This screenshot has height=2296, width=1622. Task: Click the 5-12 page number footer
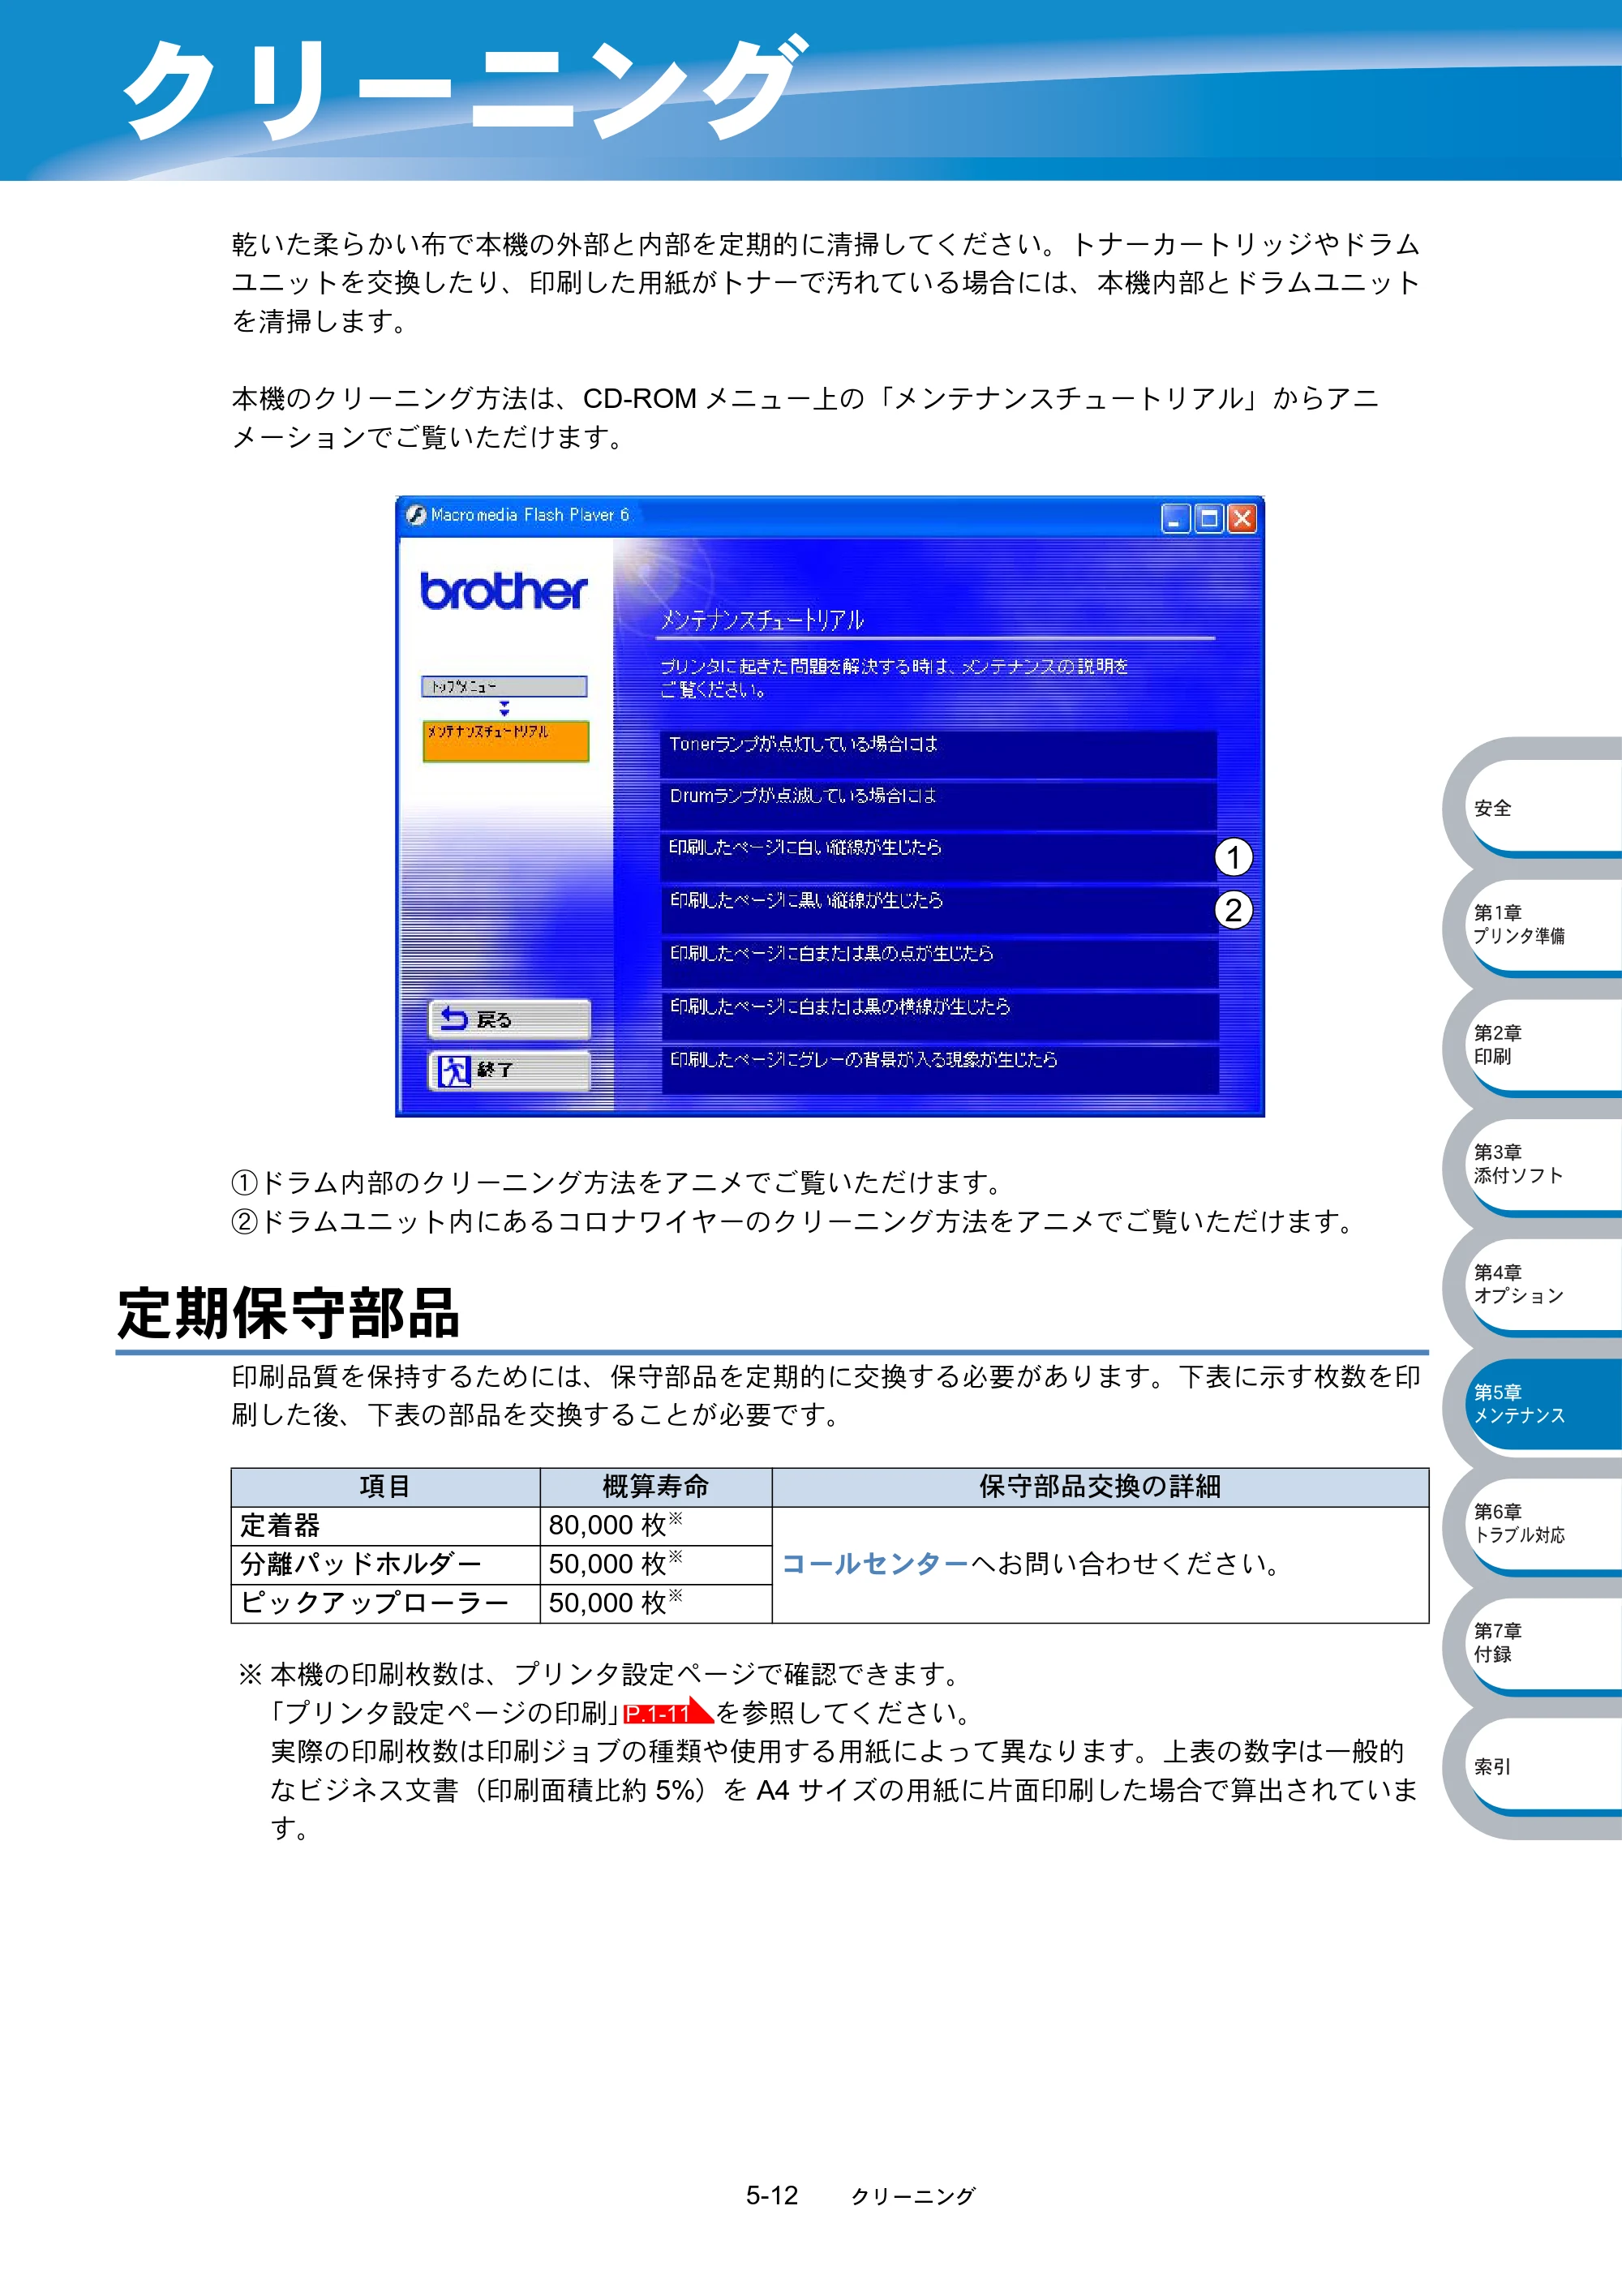[772, 2195]
